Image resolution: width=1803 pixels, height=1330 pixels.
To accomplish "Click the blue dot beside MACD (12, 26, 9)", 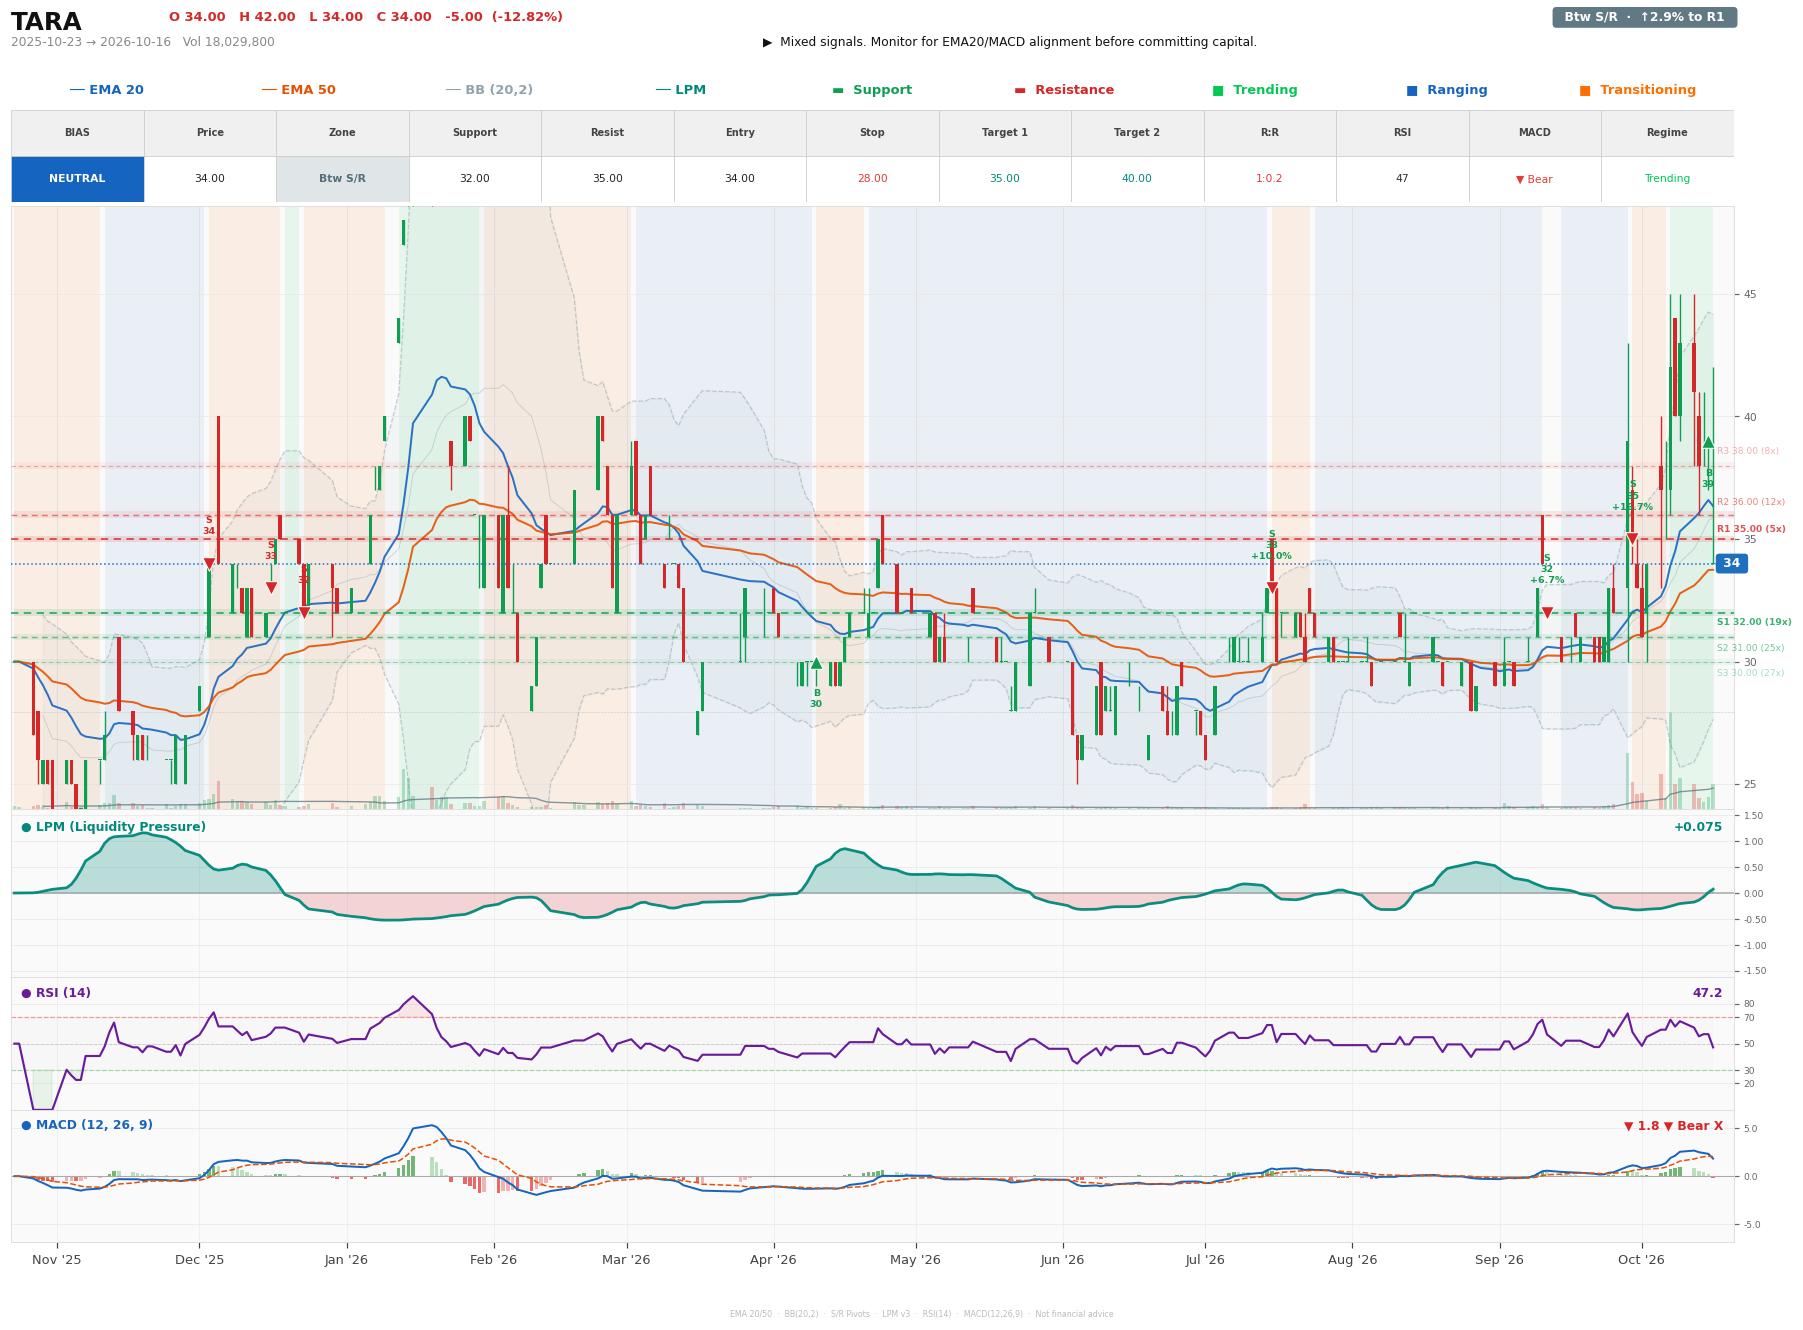I will tap(26, 1125).
